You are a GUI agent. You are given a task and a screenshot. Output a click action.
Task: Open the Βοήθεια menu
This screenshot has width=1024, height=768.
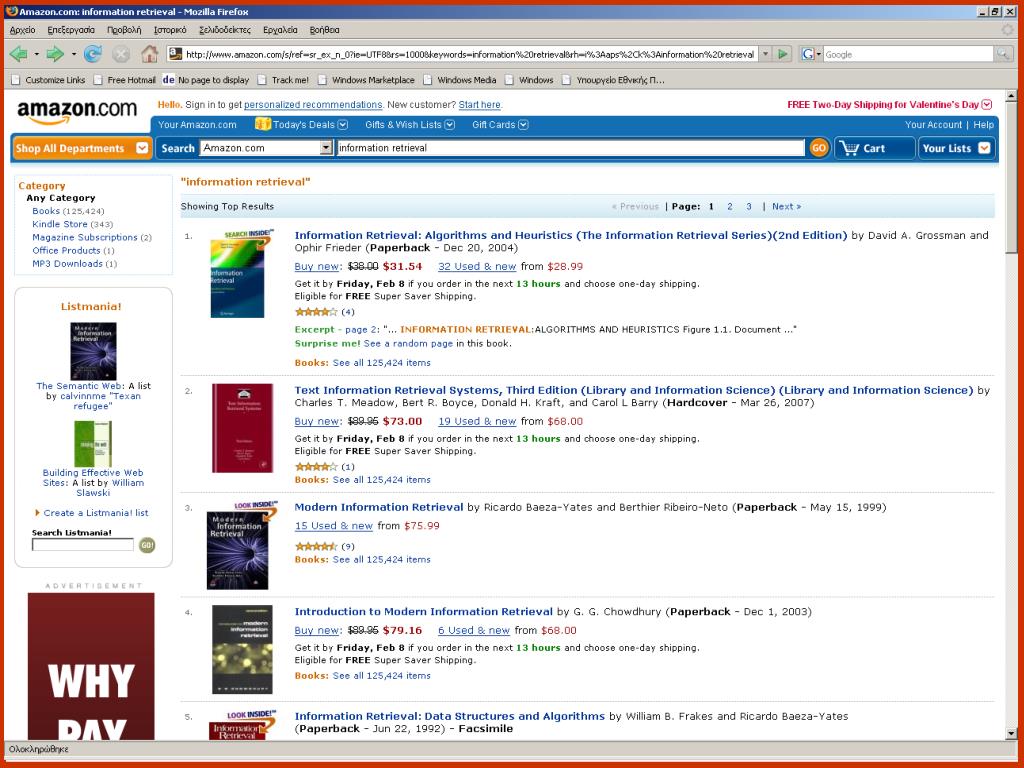coord(325,30)
